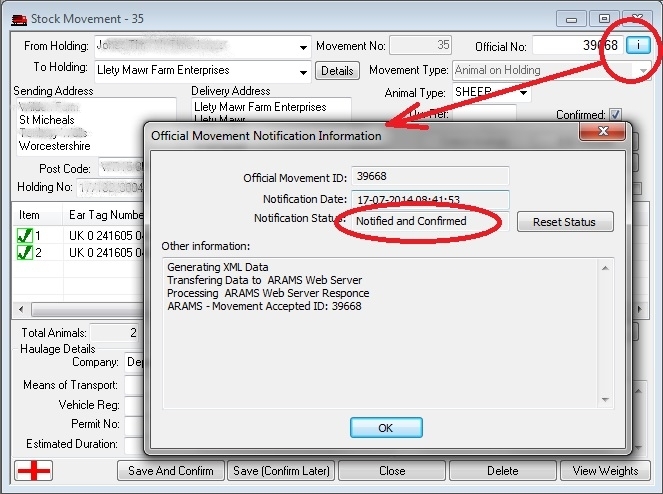The image size is (663, 494).
Task: Click the Stock Movement window title icon
Action: (19, 19)
